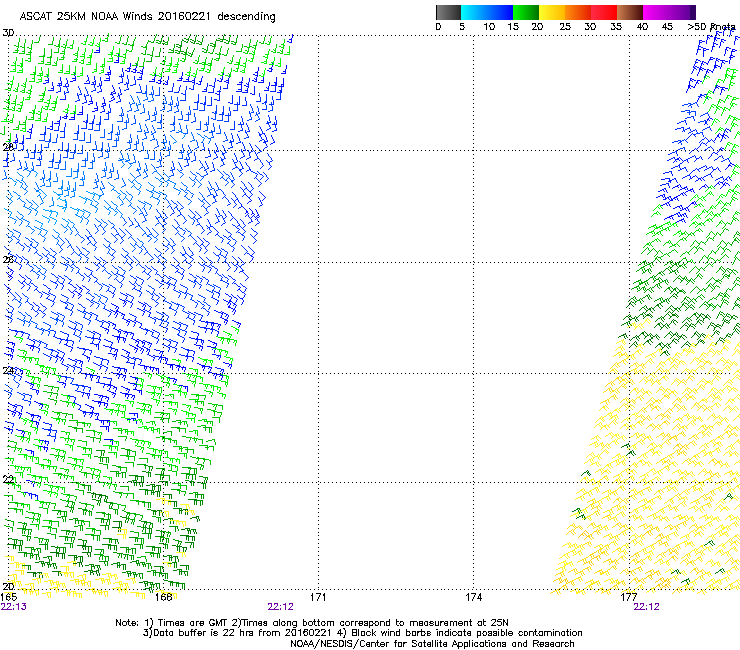740x650 pixels.
Task: Click the latitude axis label '26'
Action: point(8,259)
